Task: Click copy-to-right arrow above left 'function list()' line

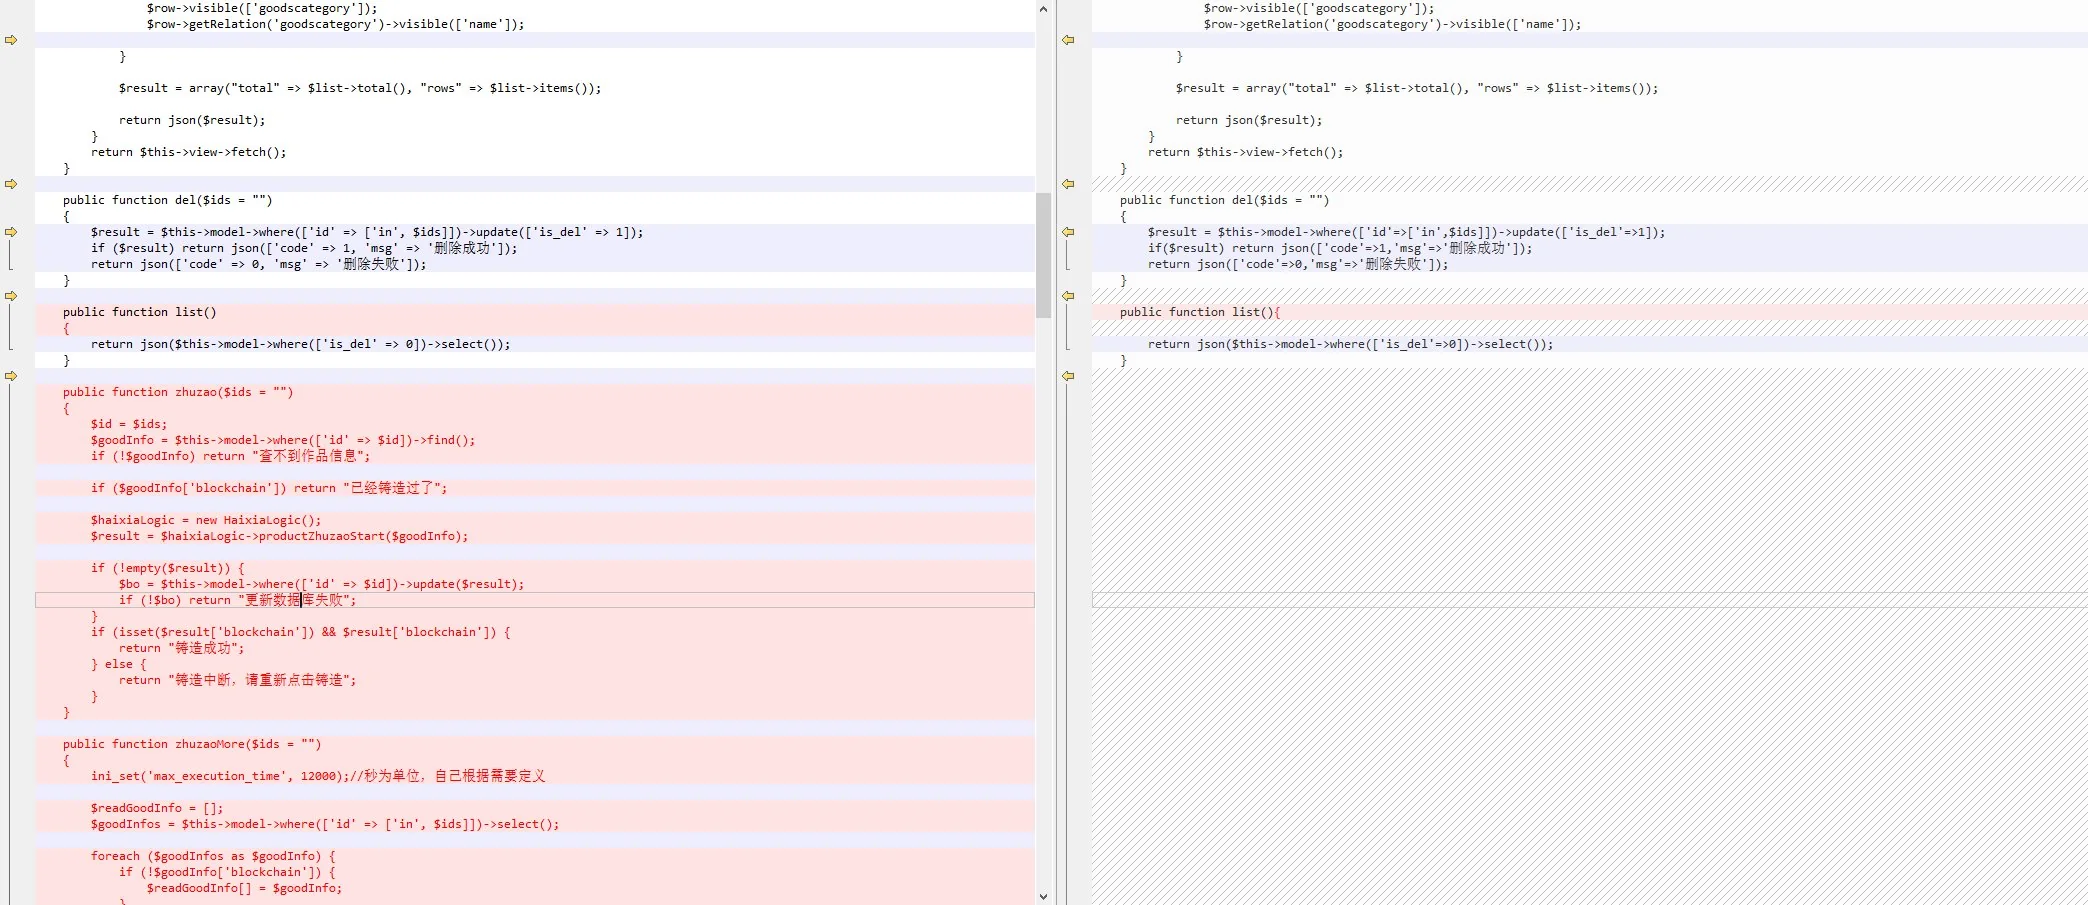Action: tap(11, 296)
